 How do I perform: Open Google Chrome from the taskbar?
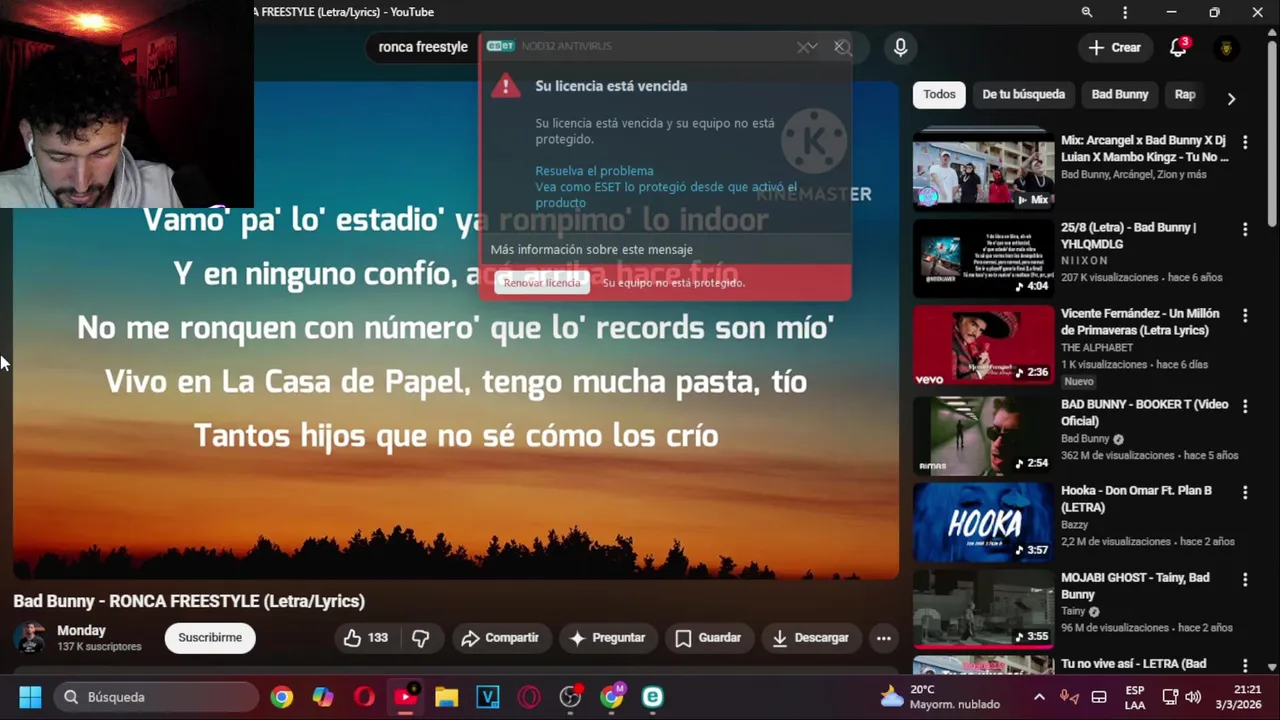pos(282,697)
